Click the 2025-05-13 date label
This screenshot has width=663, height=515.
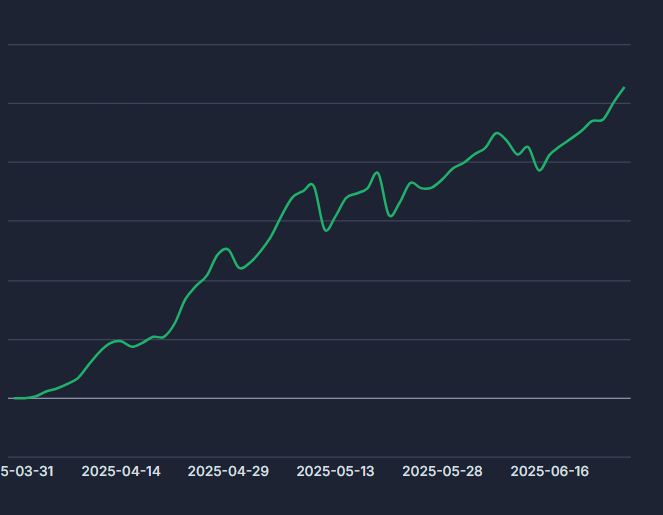(336, 471)
